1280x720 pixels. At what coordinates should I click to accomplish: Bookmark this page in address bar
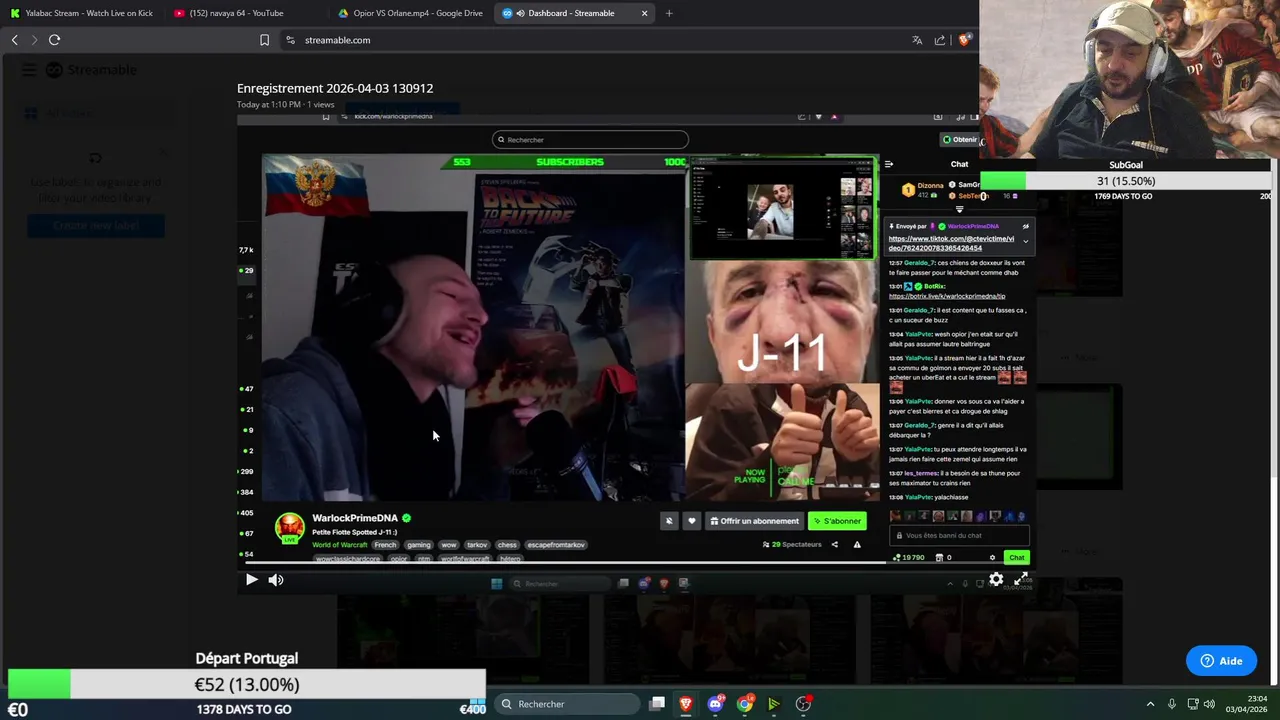(x=264, y=40)
